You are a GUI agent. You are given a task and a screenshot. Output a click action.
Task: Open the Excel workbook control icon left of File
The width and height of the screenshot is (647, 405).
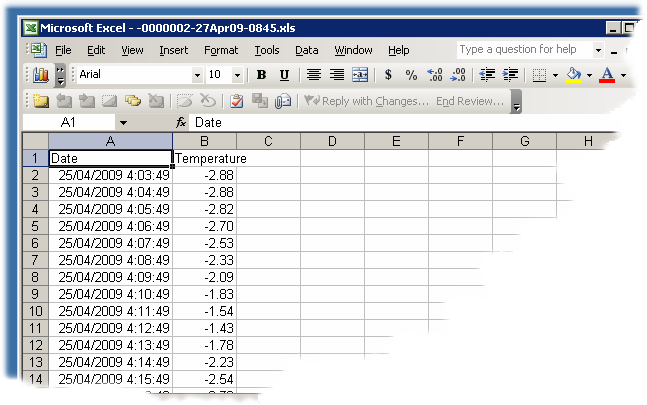tap(38, 50)
